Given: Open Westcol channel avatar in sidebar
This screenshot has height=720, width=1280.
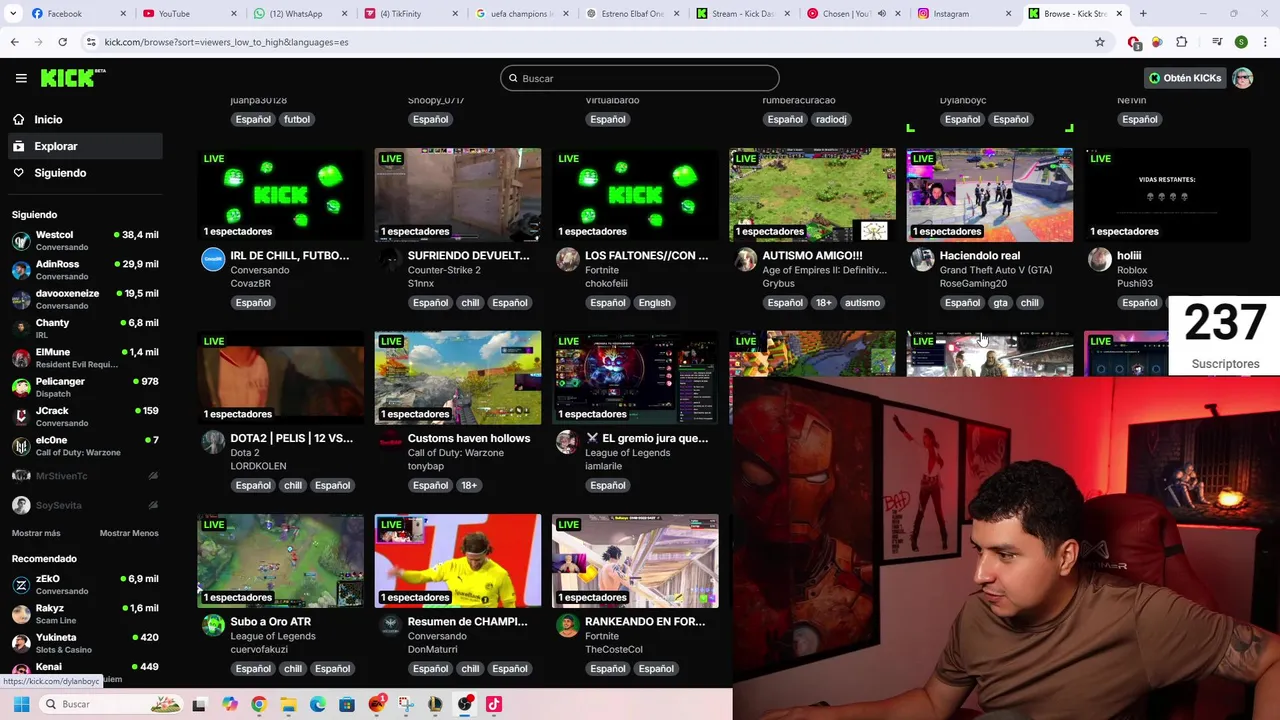Looking at the screenshot, I should click(x=21, y=241).
